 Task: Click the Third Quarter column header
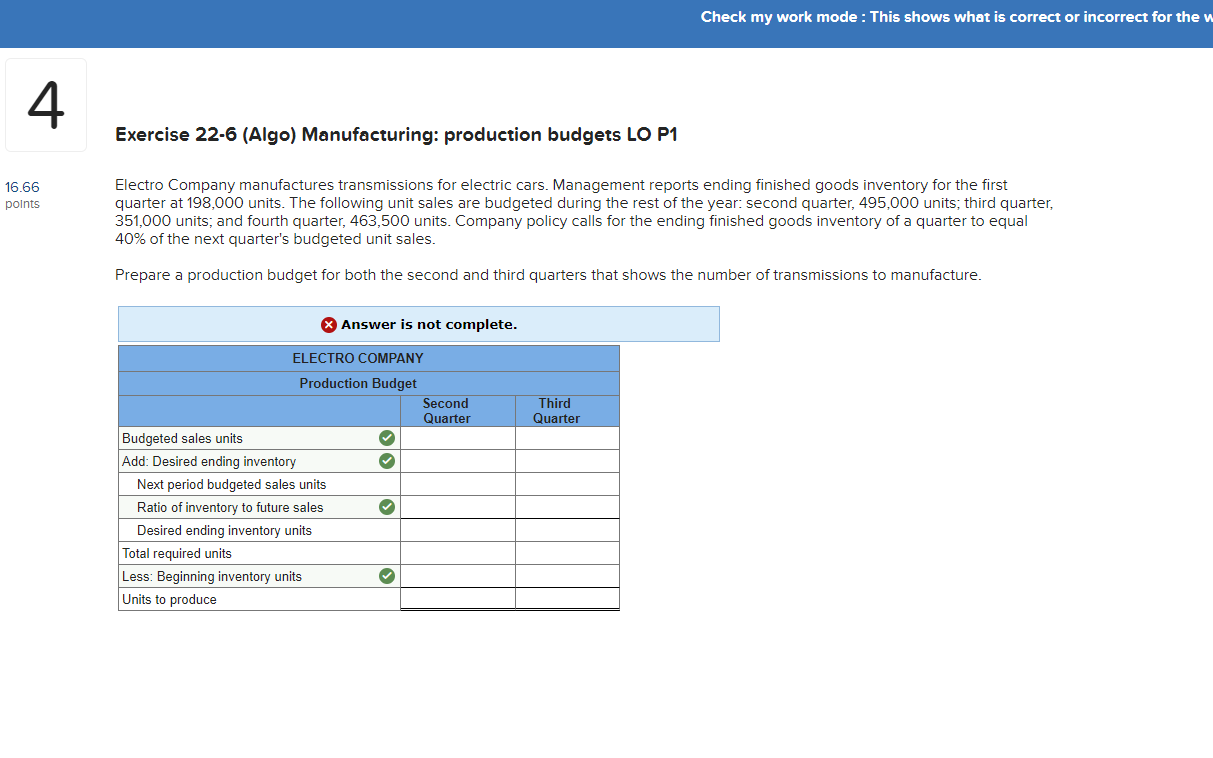coord(555,410)
